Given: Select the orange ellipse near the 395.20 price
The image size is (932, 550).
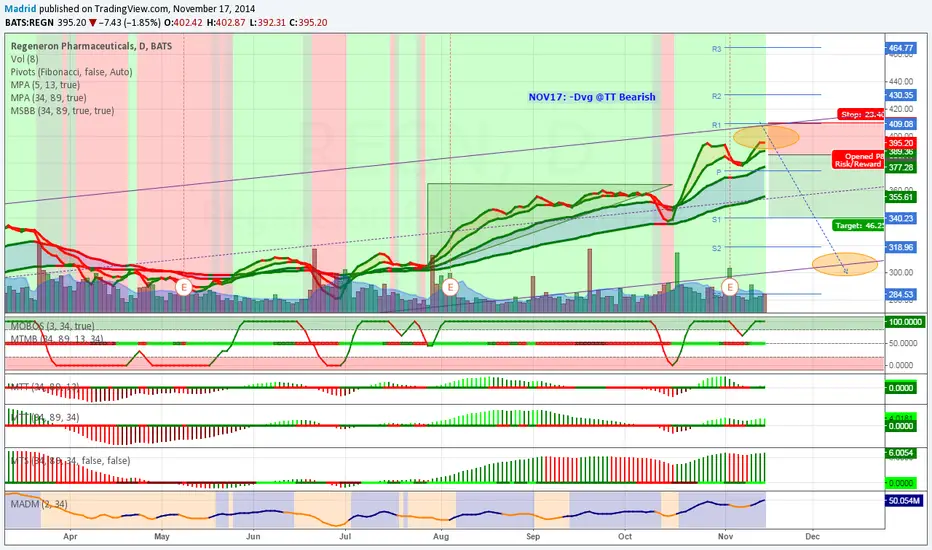Looking at the screenshot, I should 766,137.
